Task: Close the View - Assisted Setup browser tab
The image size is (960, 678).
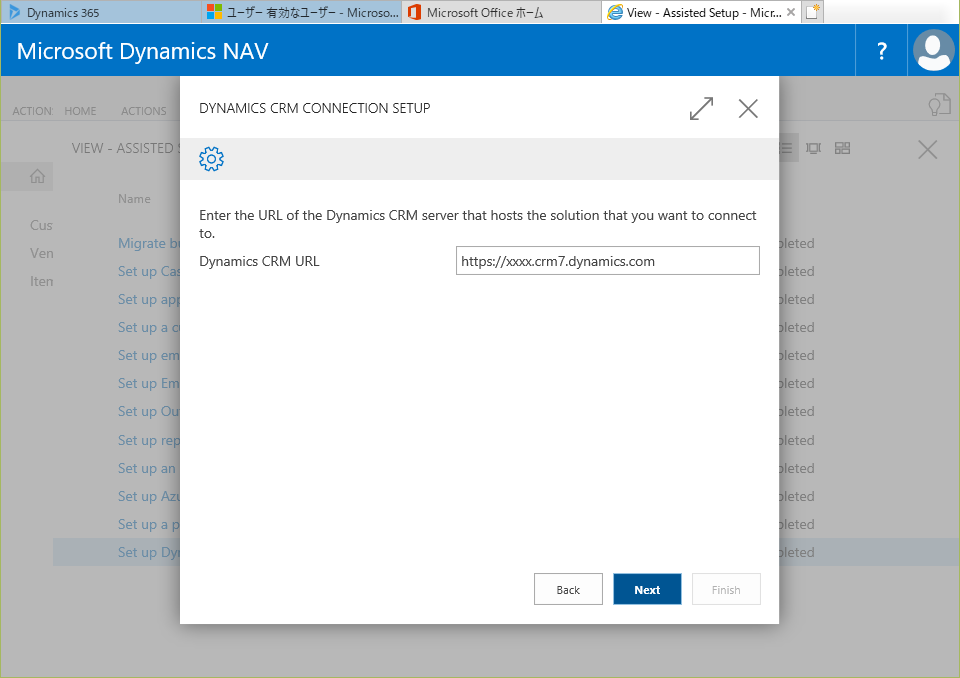Action: [x=791, y=12]
